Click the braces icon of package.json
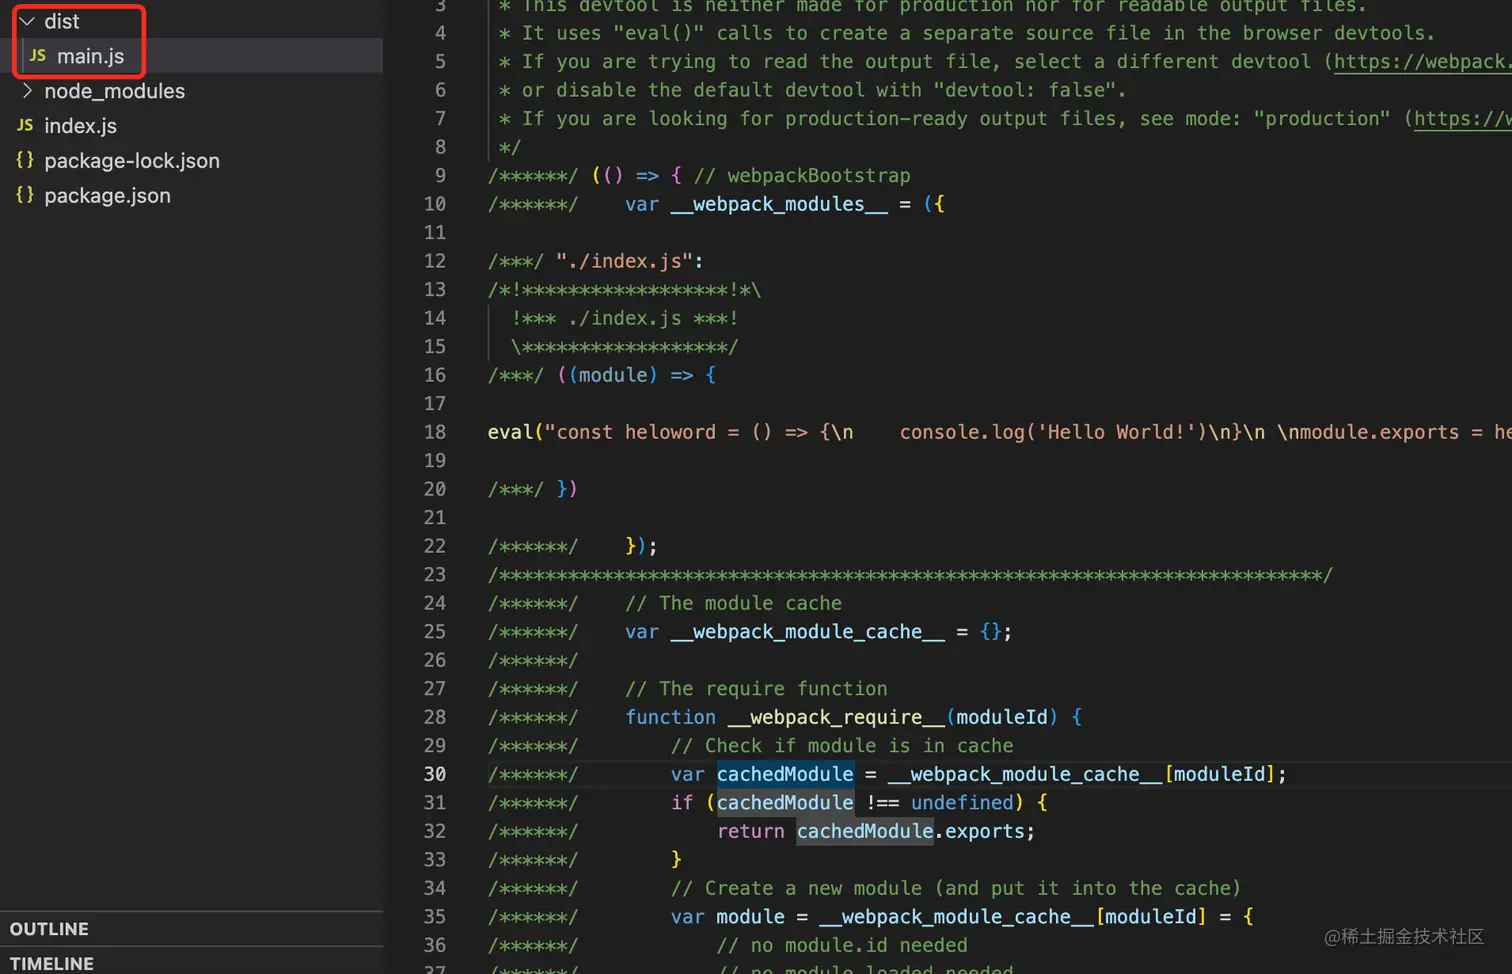1512x974 pixels. point(25,195)
